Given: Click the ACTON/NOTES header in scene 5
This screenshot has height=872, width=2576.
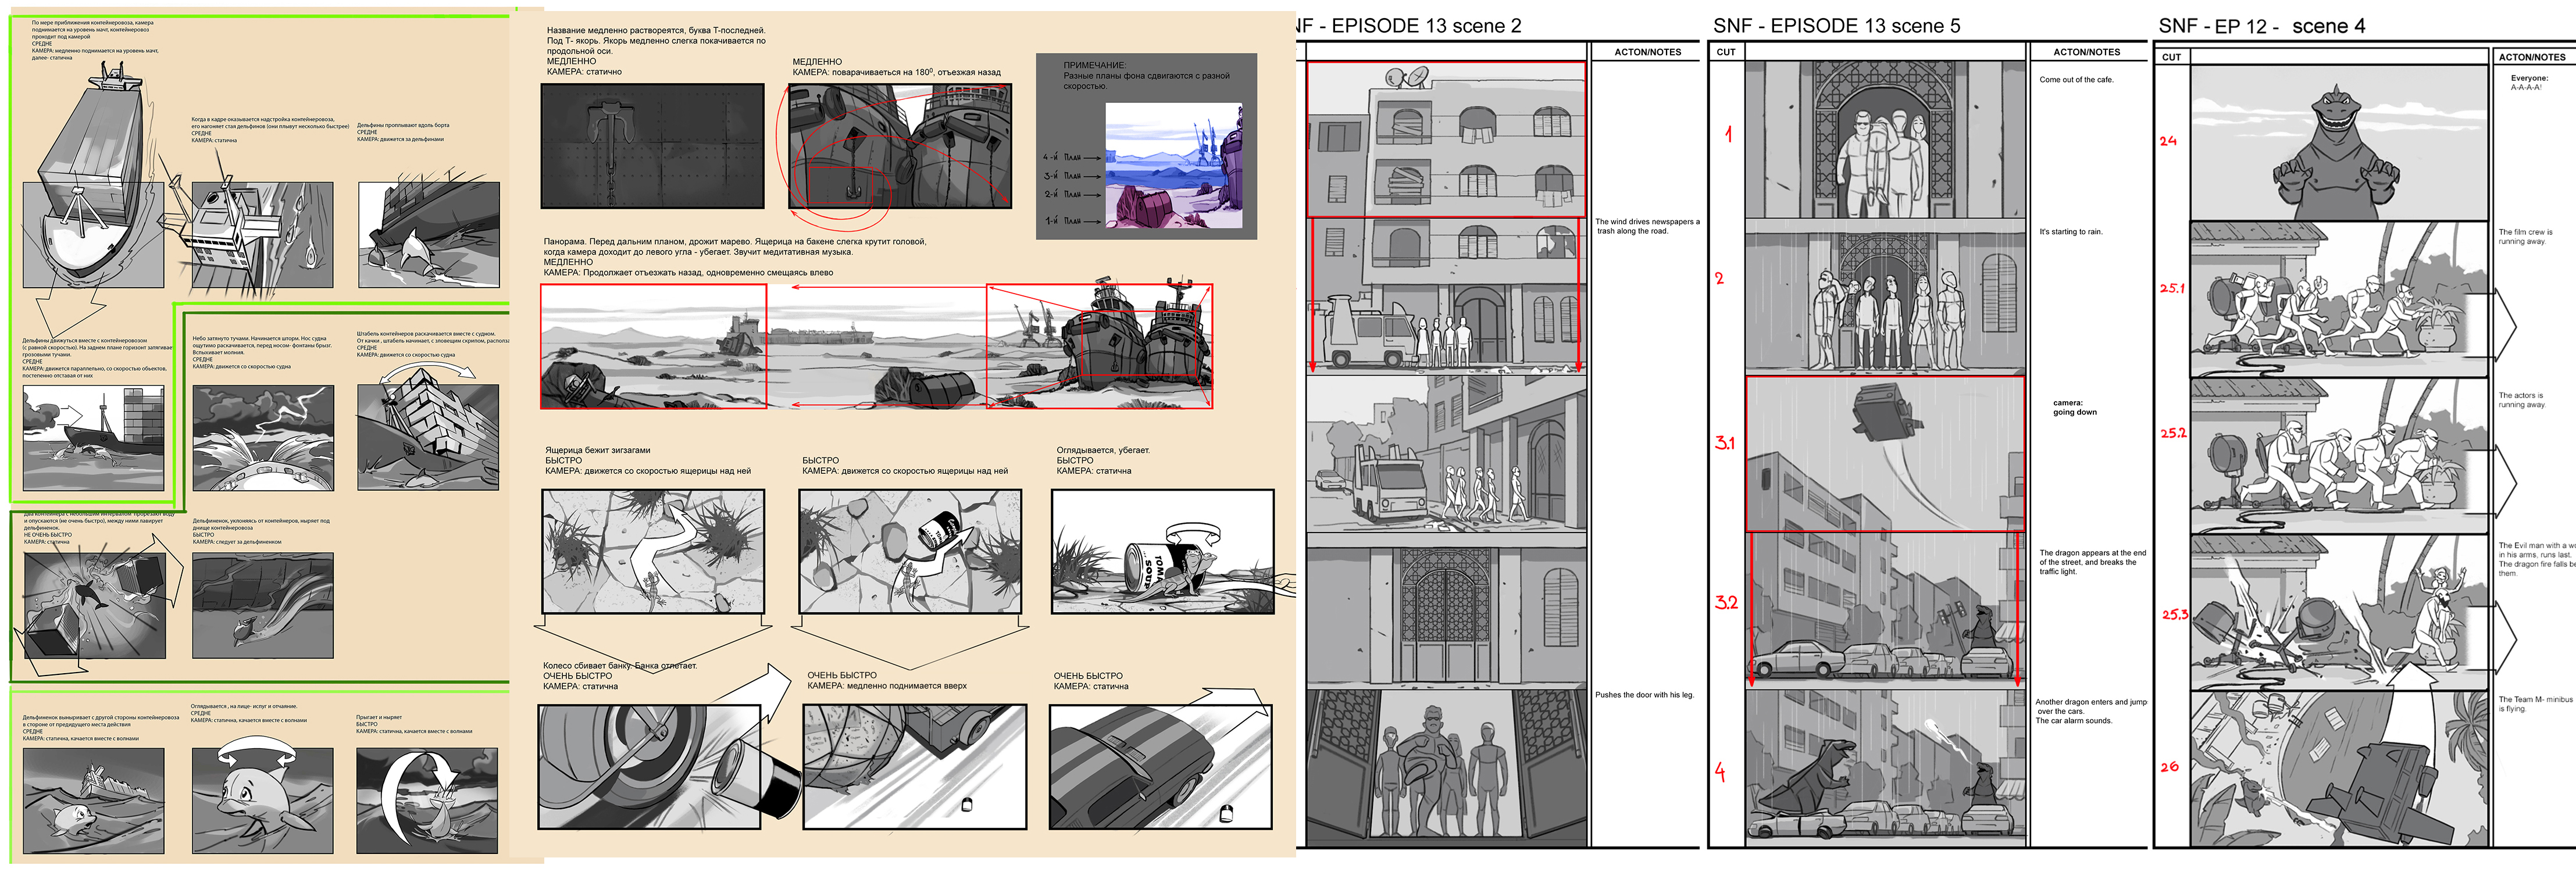Looking at the screenshot, I should 2086,52.
